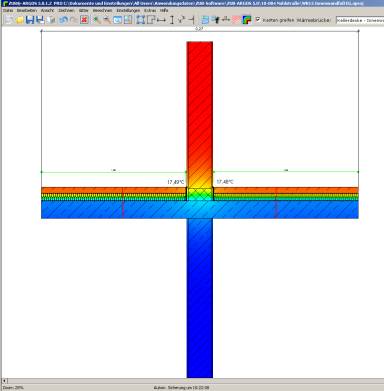Select the horizontal dimension arrow tool
This screenshot has width=384, height=391.
161,20
